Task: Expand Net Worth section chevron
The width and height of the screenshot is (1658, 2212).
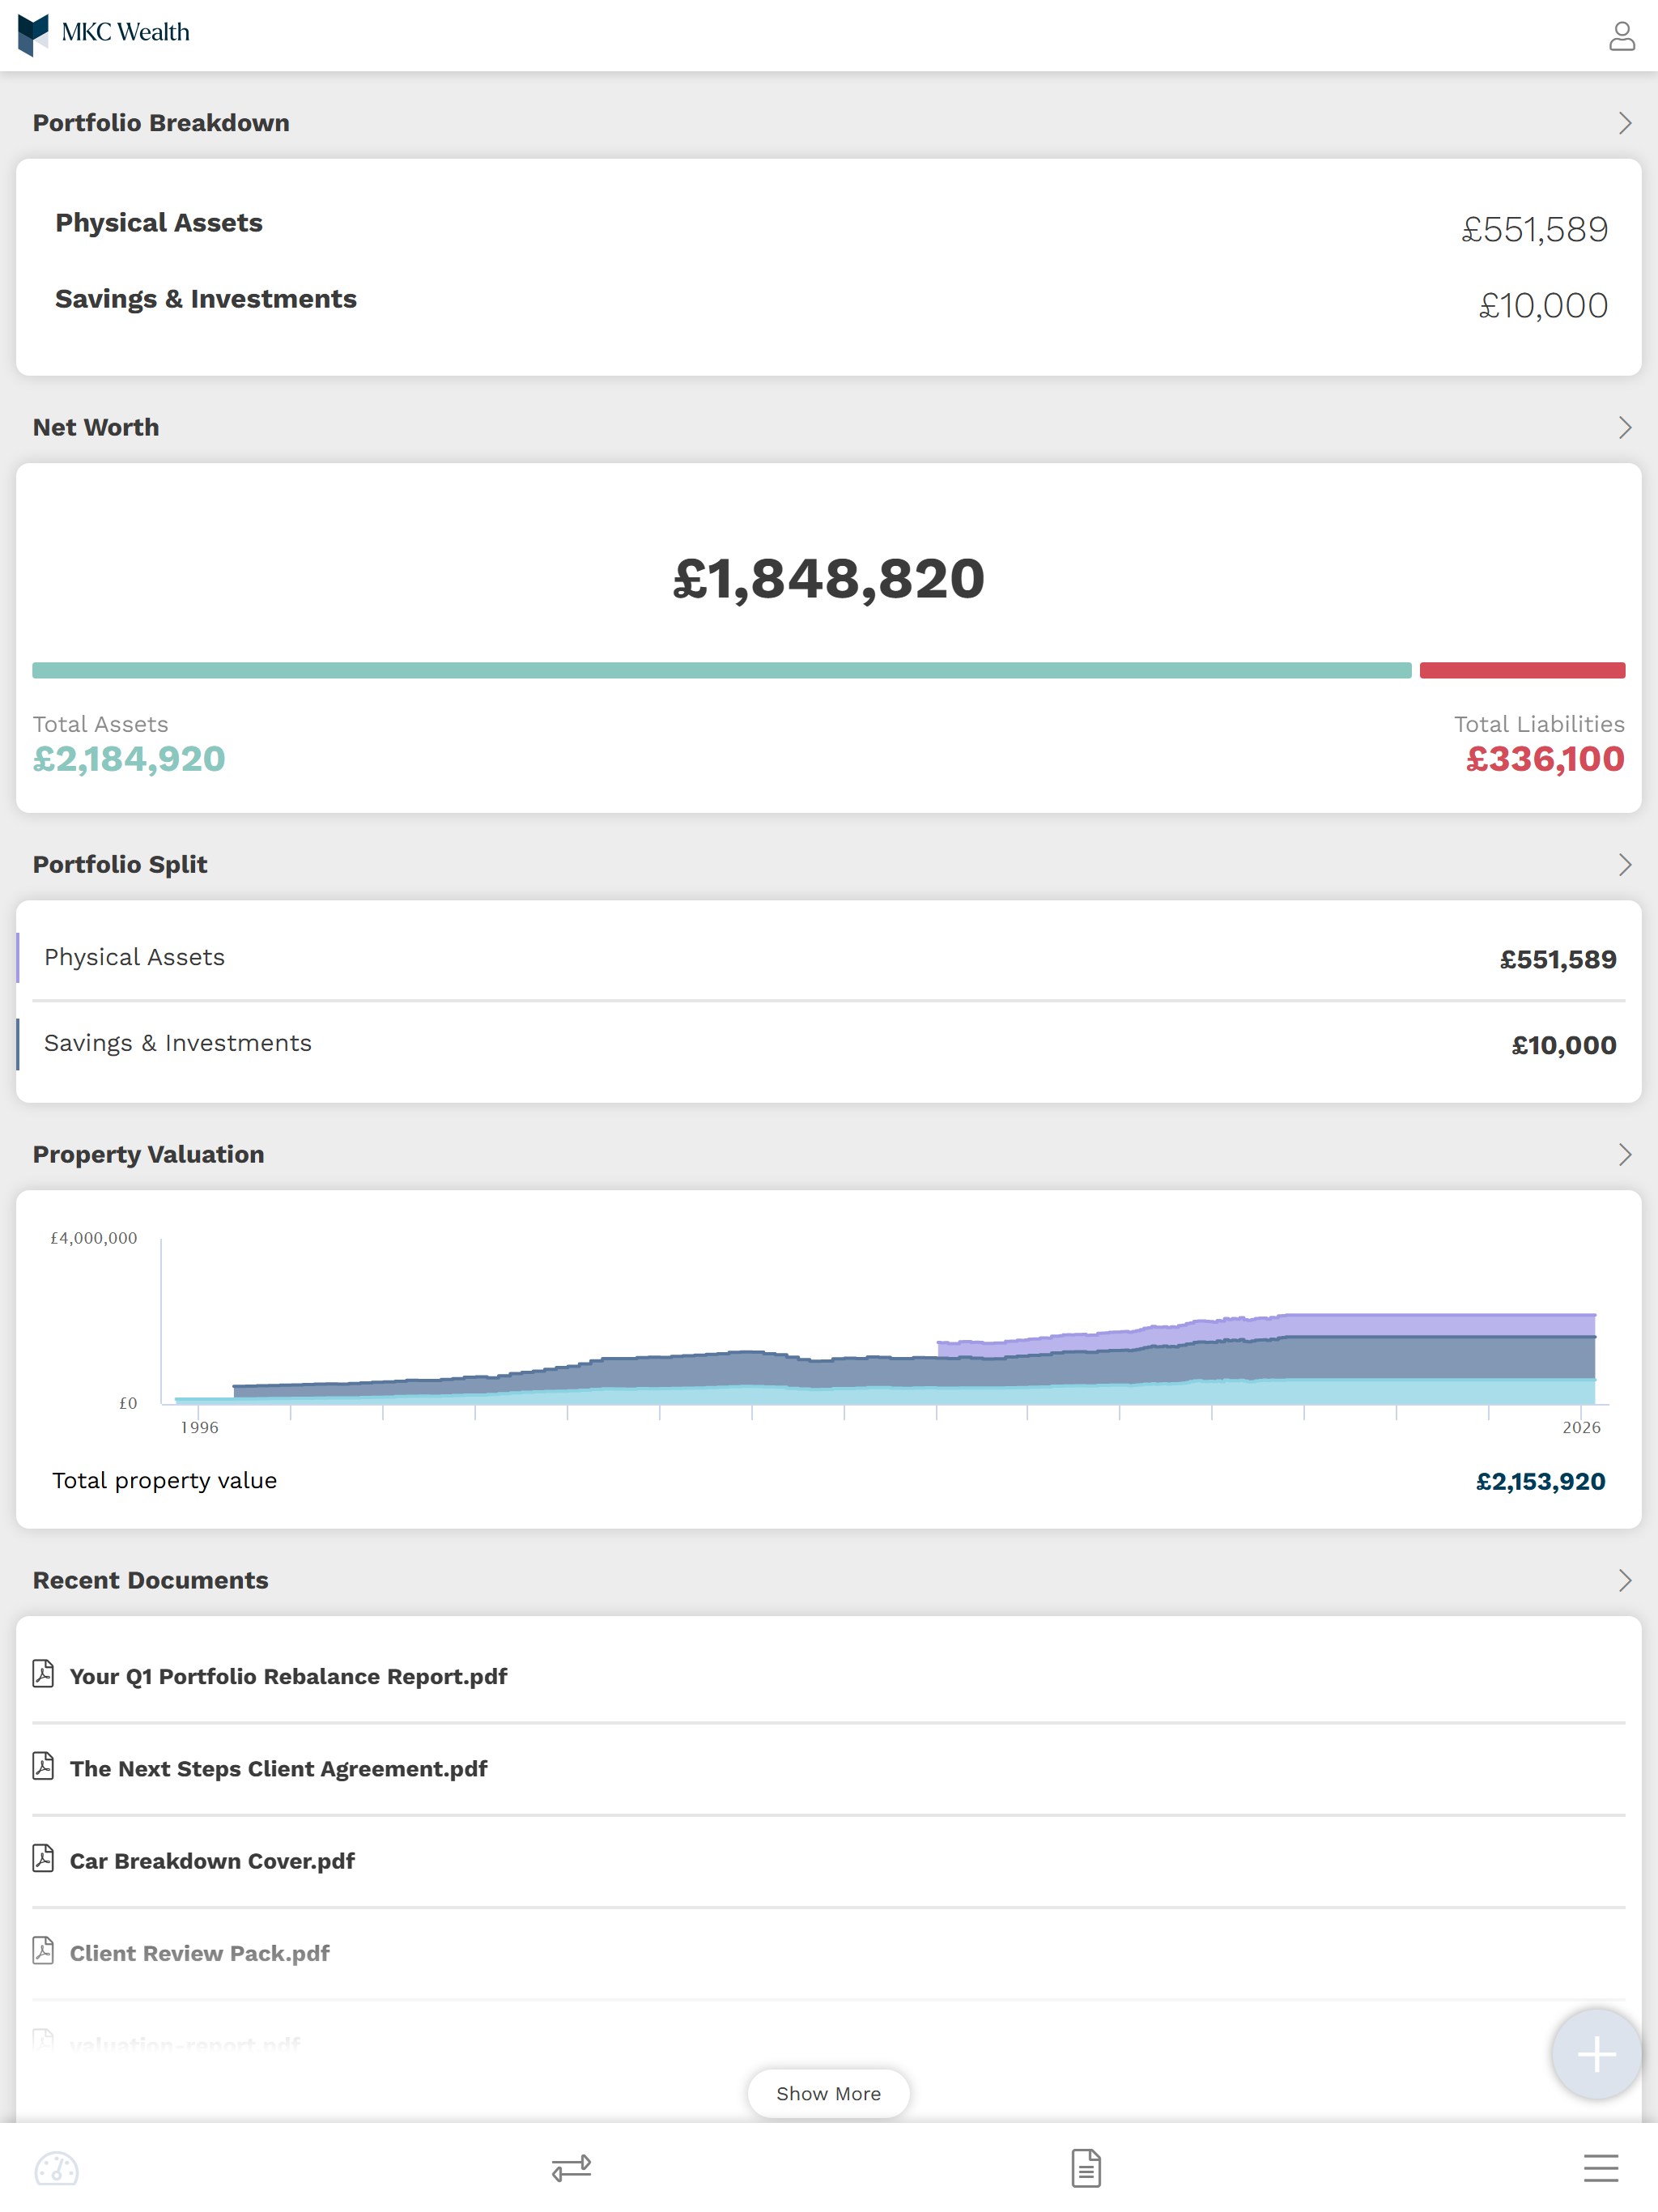Action: (1624, 427)
